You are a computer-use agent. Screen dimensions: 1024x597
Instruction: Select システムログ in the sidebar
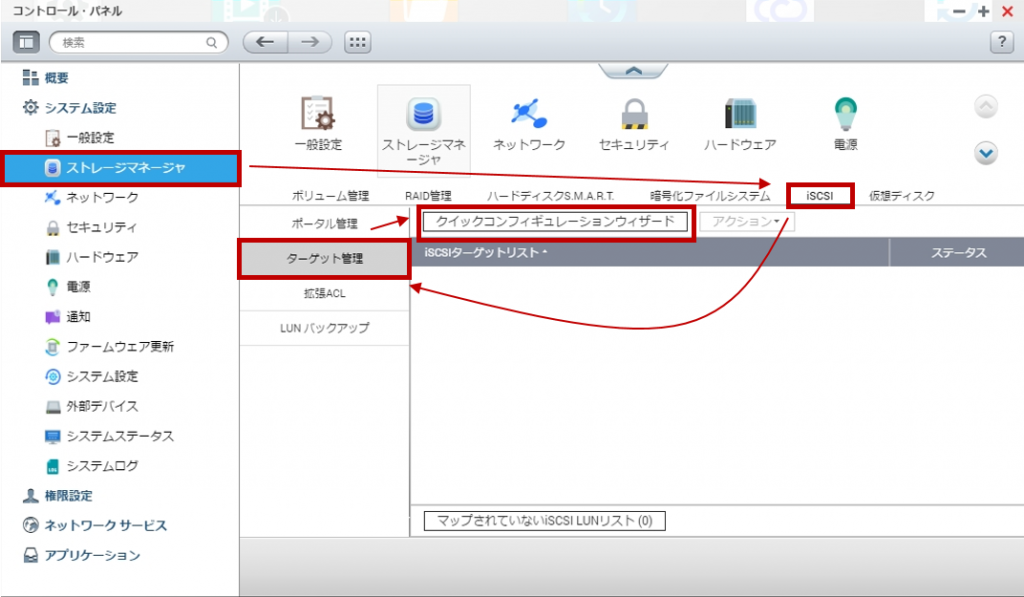91,466
